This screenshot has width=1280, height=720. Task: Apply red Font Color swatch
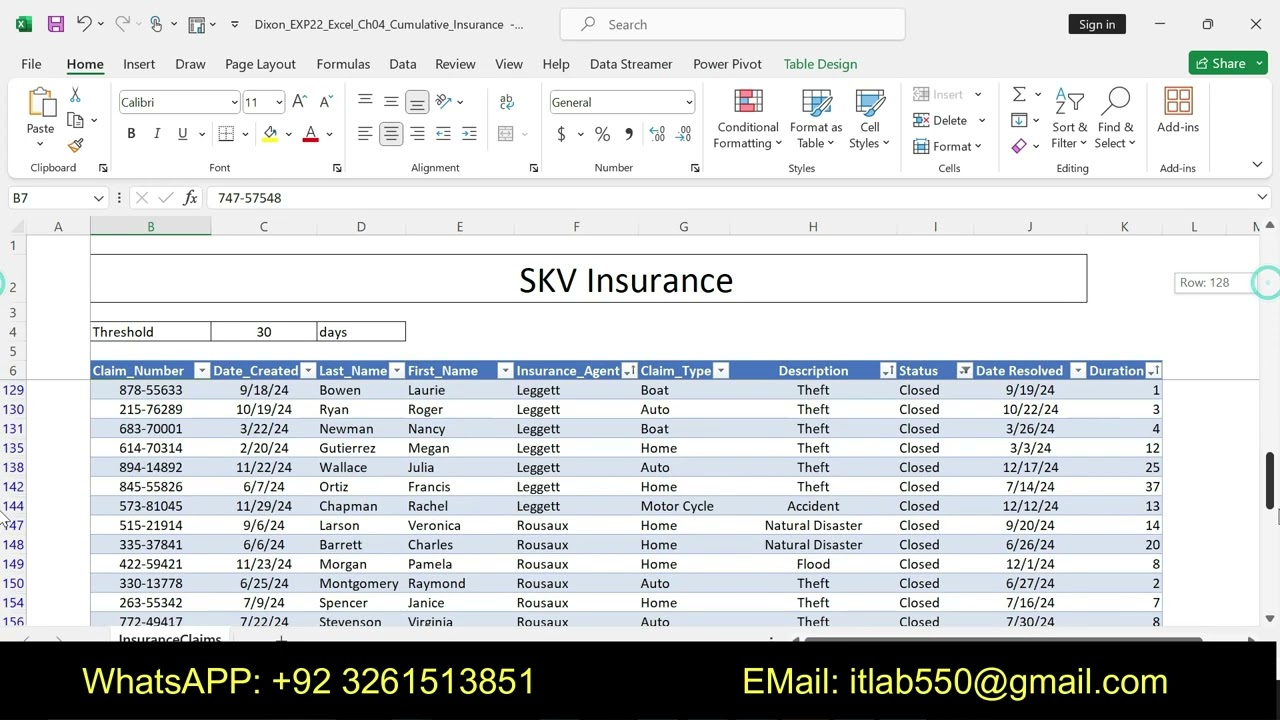tap(310, 134)
